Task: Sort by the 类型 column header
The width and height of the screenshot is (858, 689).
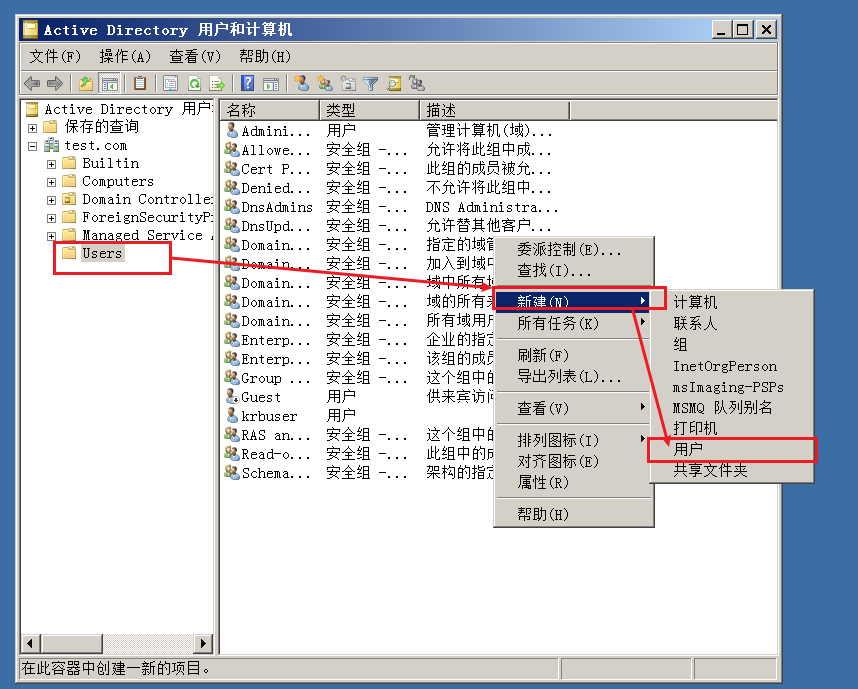Action: [369, 110]
